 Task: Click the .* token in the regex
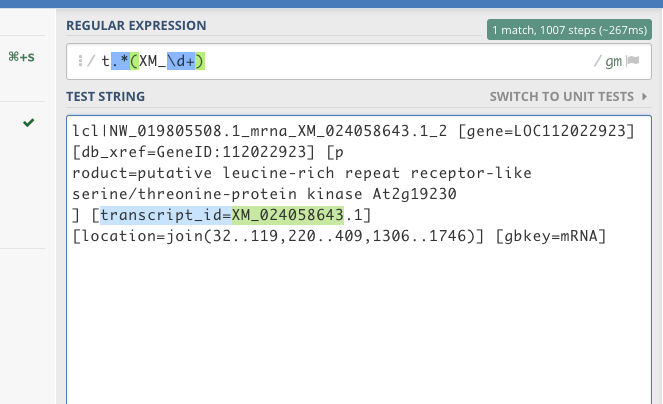pyautogui.click(x=120, y=61)
